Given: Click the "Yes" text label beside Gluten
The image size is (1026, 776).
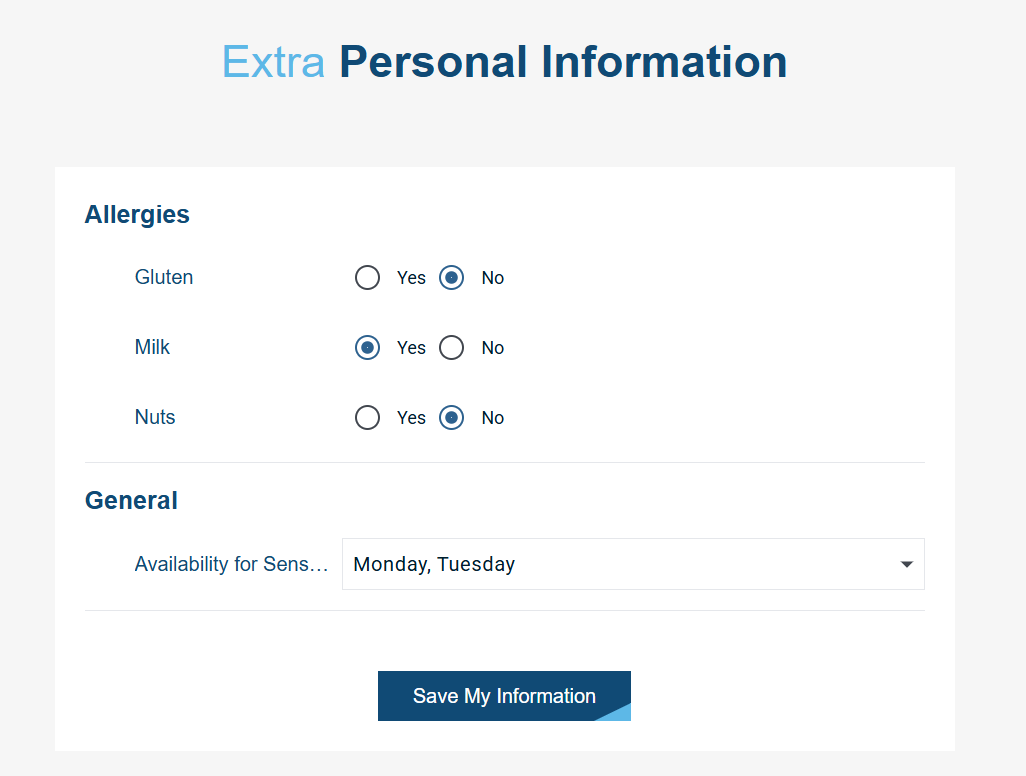Looking at the screenshot, I should pyautogui.click(x=411, y=278).
